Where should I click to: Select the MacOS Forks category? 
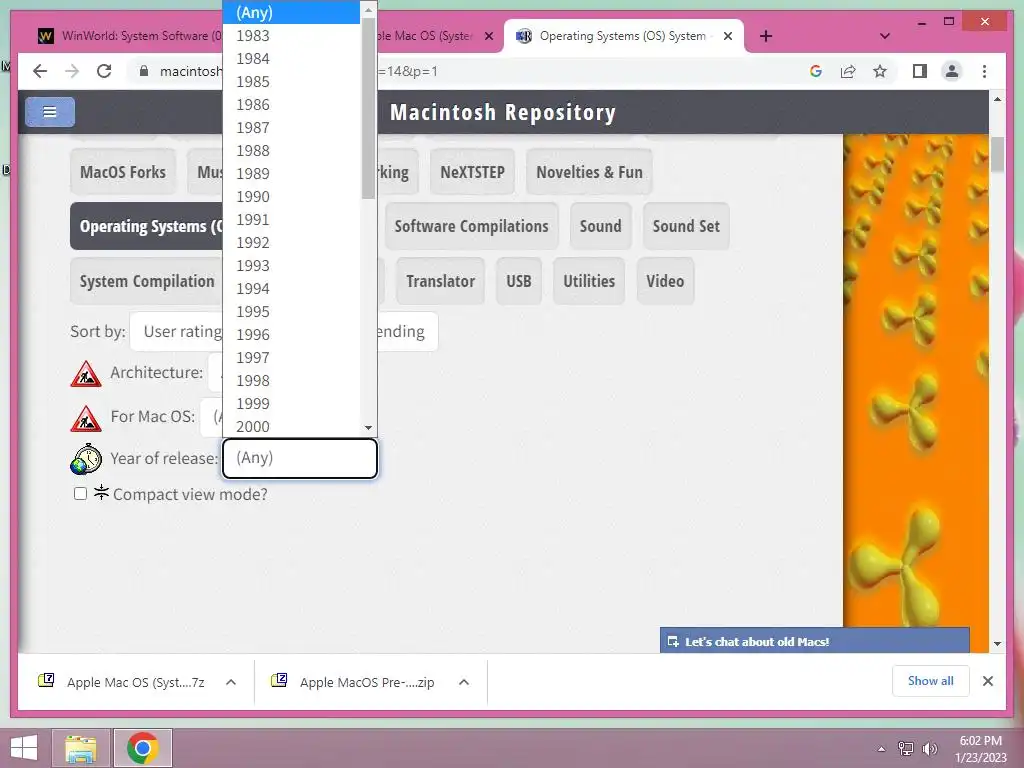pos(123,172)
